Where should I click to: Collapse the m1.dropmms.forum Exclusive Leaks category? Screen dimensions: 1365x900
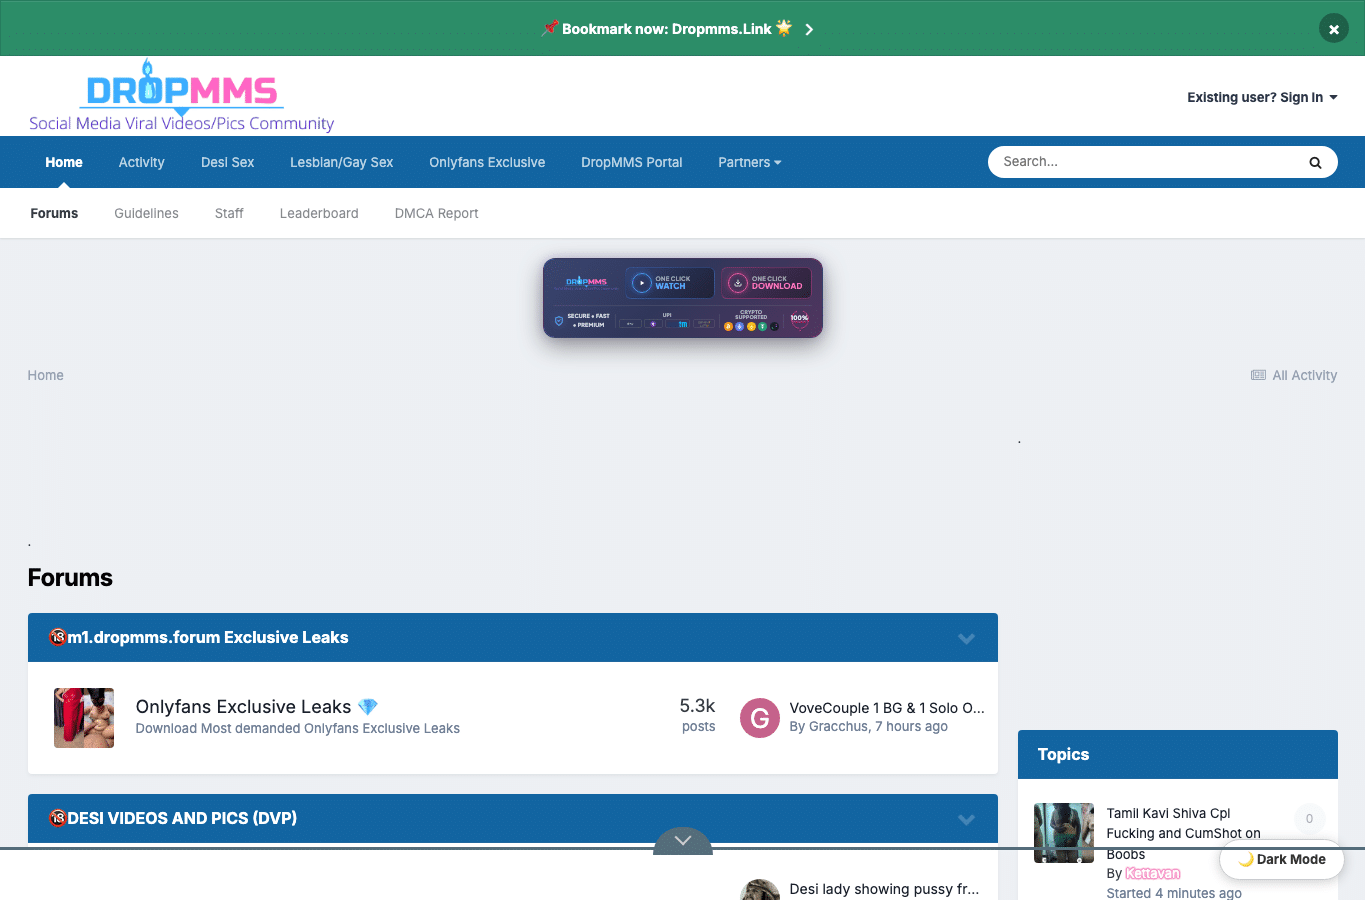[966, 638]
